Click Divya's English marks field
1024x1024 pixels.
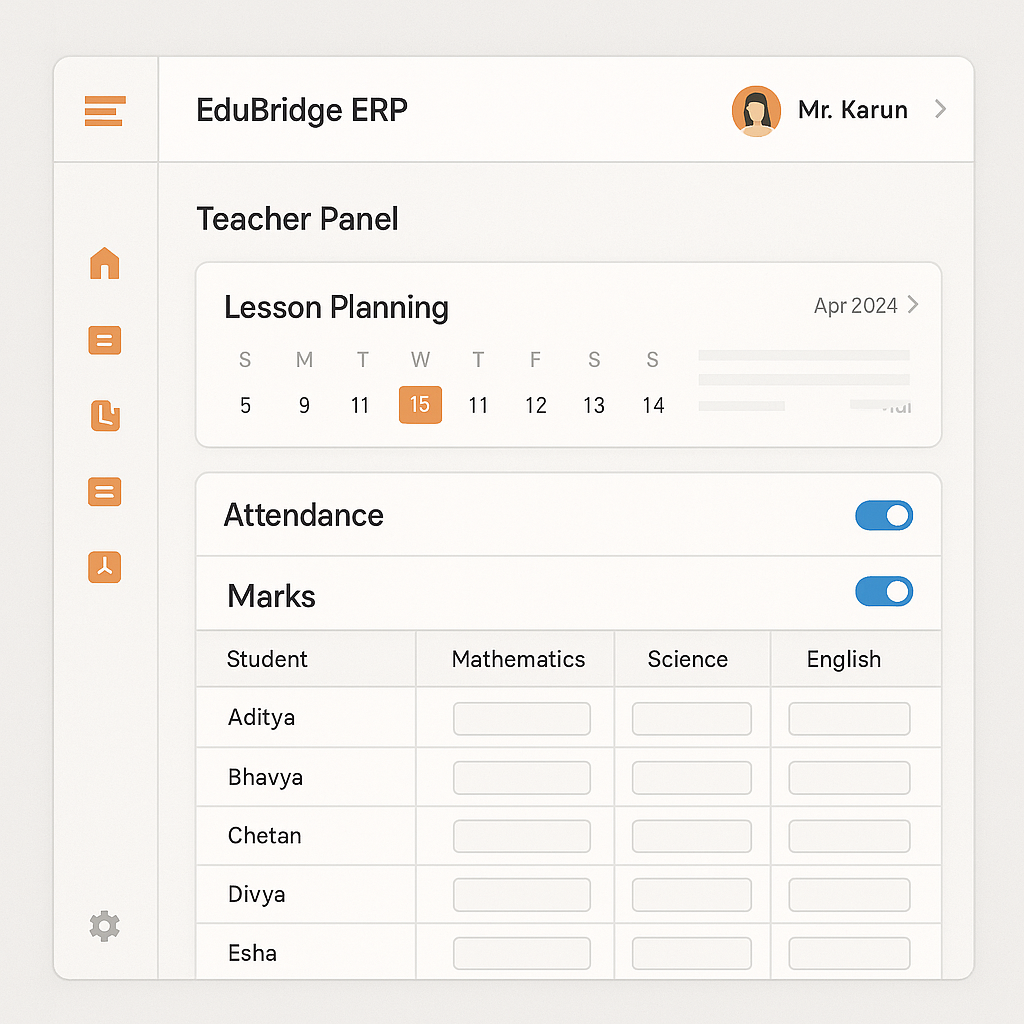point(849,895)
